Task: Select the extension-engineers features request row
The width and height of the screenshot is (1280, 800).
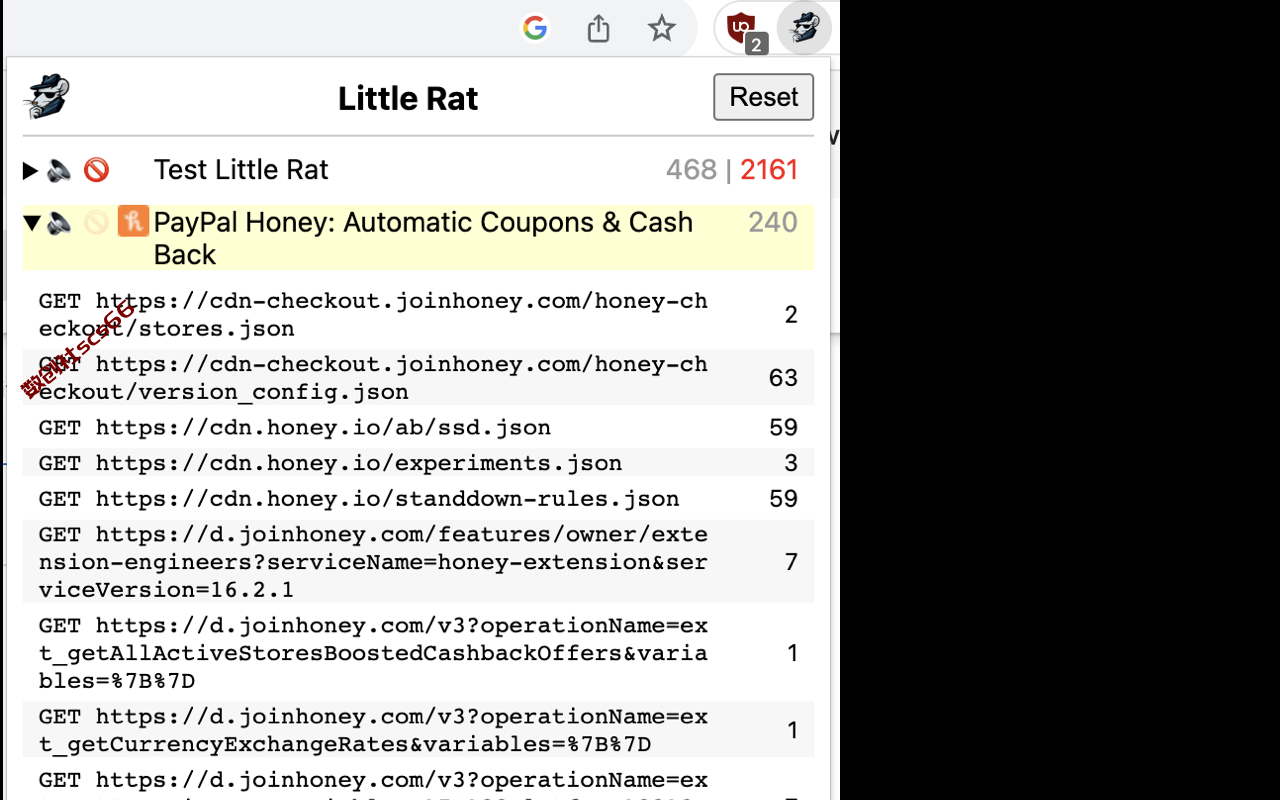Action: point(418,562)
